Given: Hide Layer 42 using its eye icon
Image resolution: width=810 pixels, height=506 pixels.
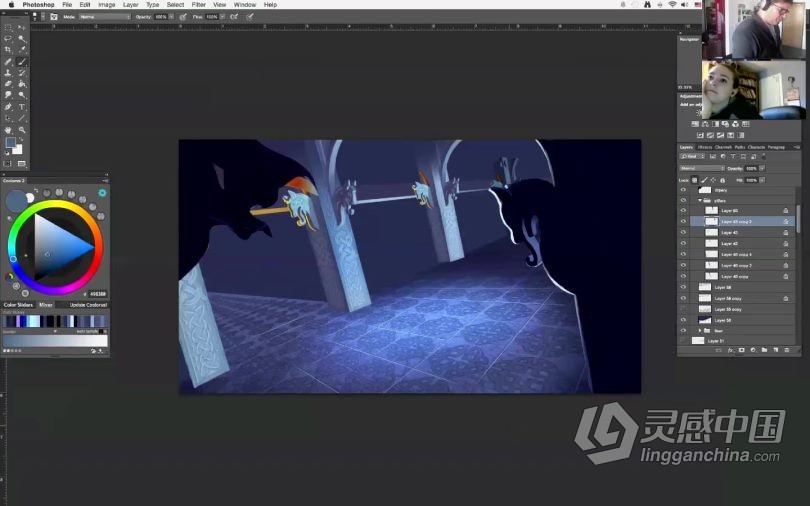Looking at the screenshot, I should tap(683, 243).
